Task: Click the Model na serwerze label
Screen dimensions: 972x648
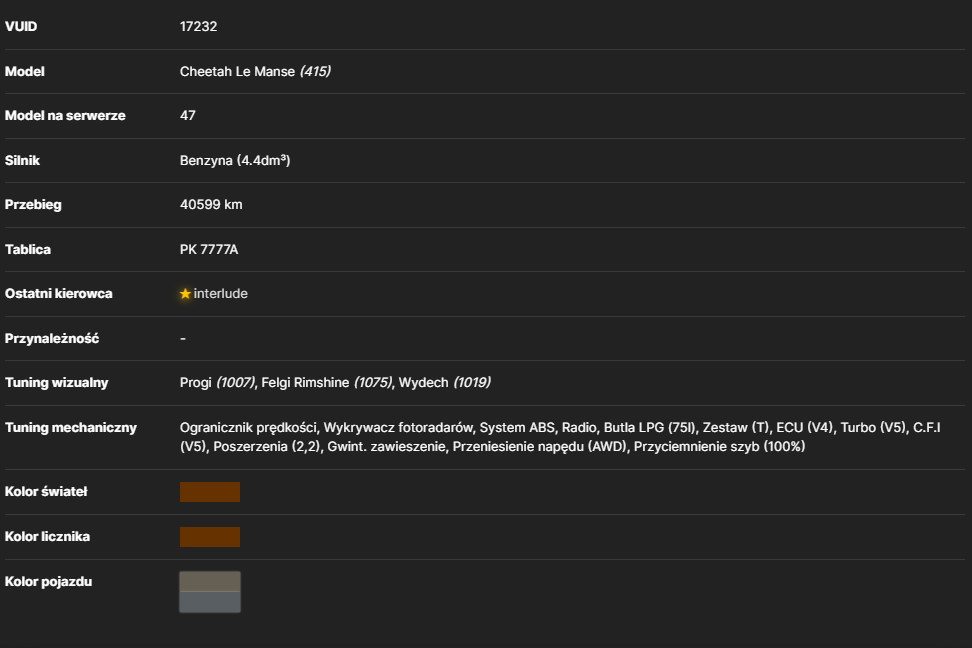Action: [x=65, y=116]
